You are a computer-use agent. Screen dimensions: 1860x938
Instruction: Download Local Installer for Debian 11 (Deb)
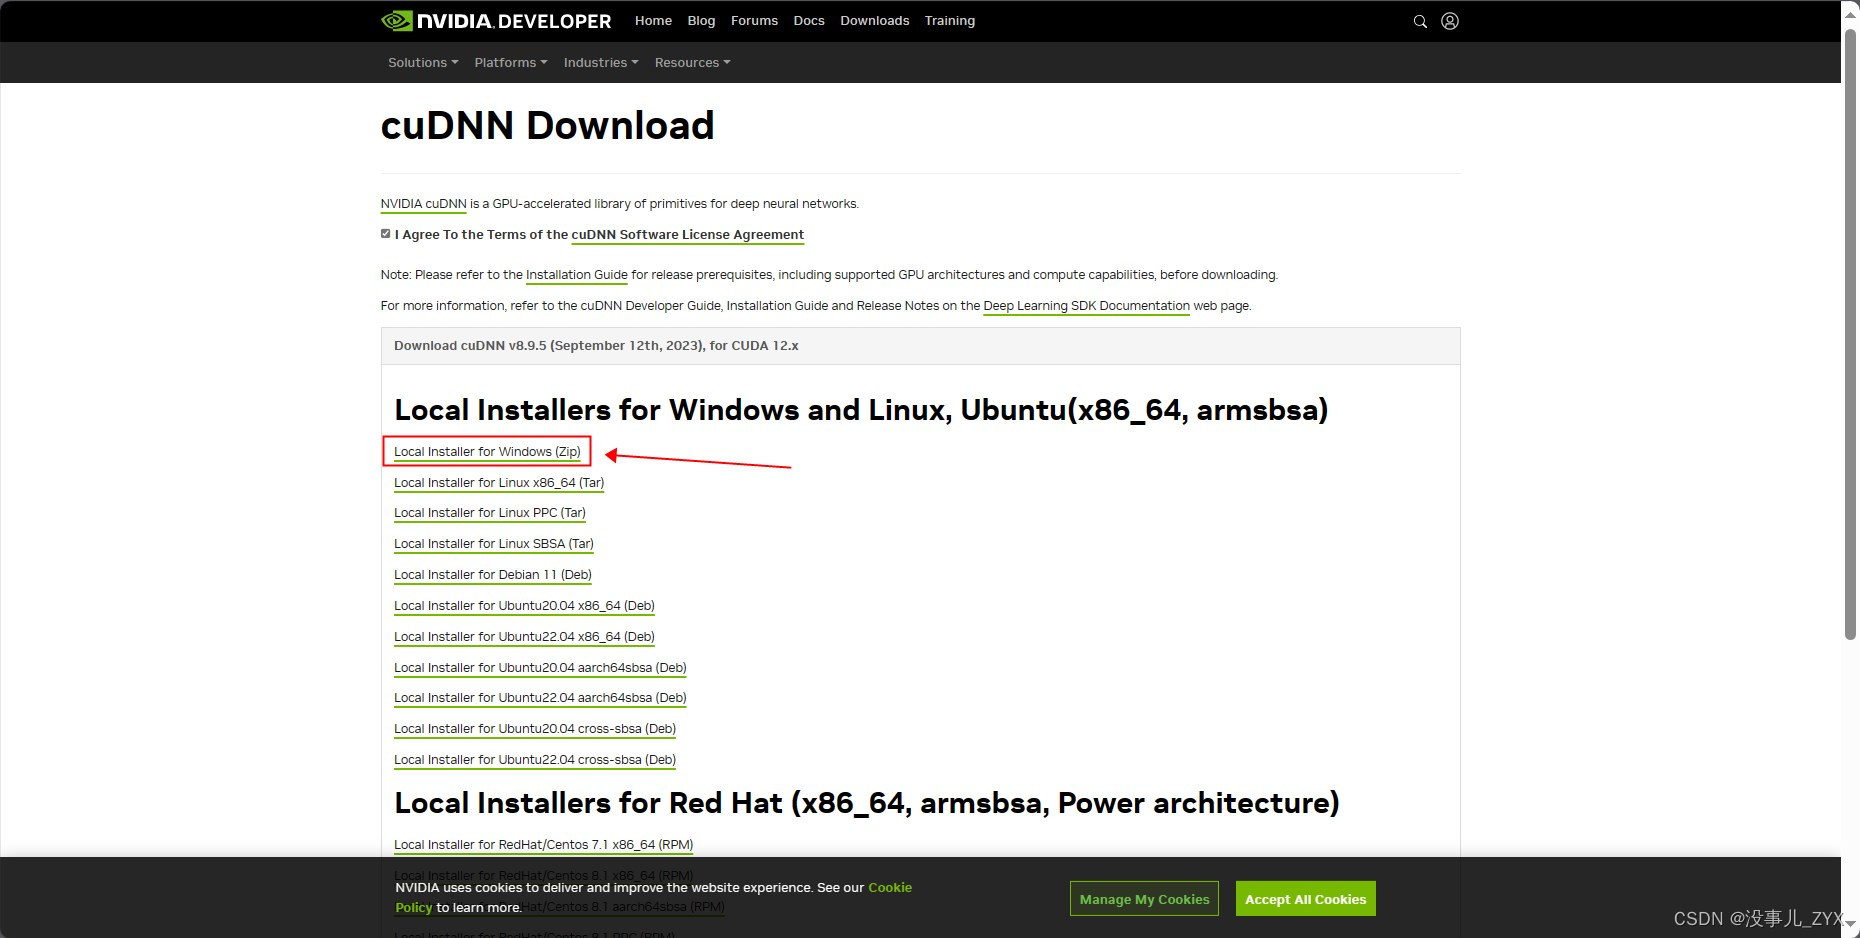pyautogui.click(x=493, y=575)
